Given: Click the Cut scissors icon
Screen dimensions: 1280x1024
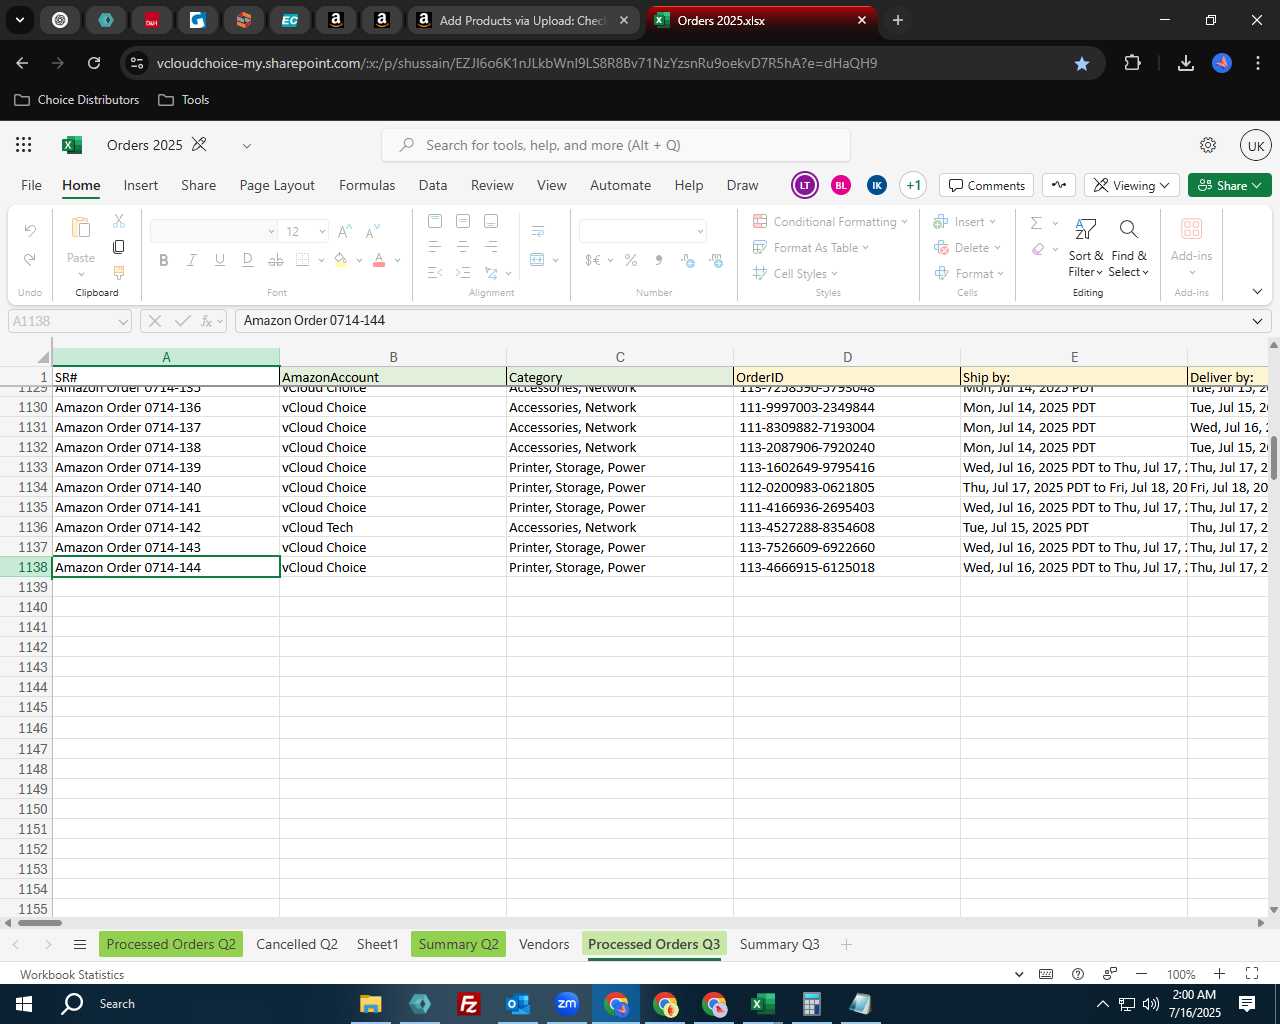Looking at the screenshot, I should click(119, 220).
